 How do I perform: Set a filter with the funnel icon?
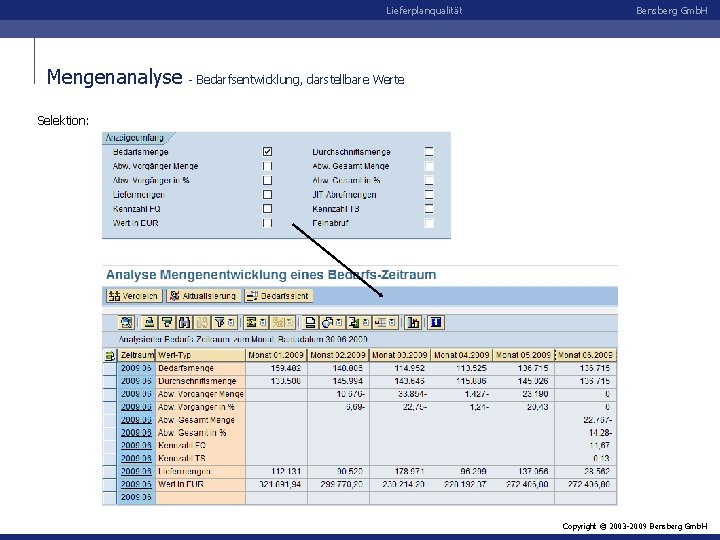pyautogui.click(x=219, y=322)
